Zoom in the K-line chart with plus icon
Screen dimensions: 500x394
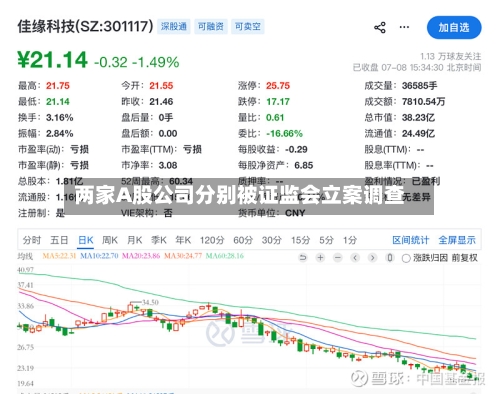point(320,258)
